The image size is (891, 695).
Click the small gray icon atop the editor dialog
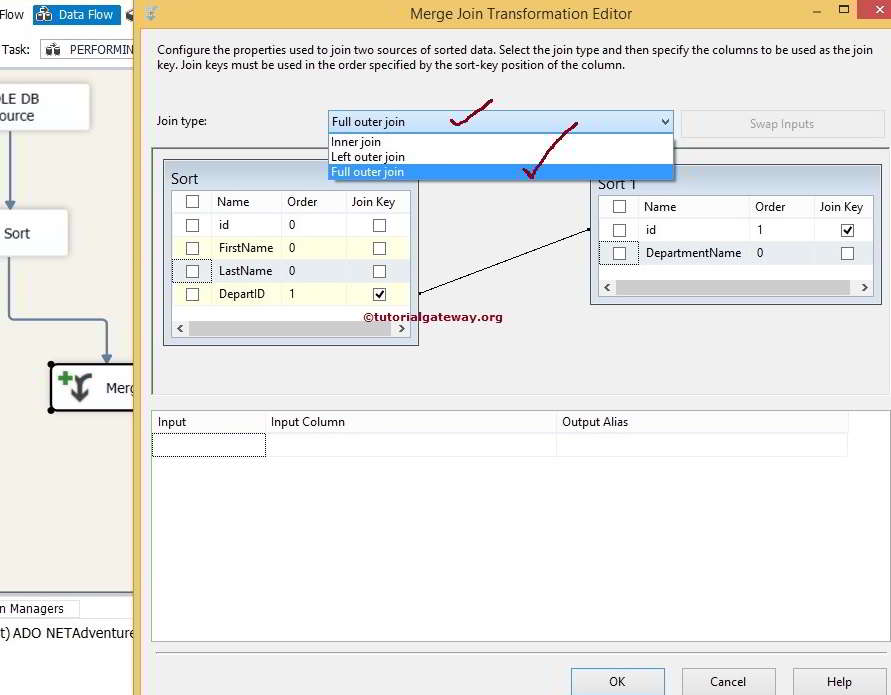click(150, 13)
